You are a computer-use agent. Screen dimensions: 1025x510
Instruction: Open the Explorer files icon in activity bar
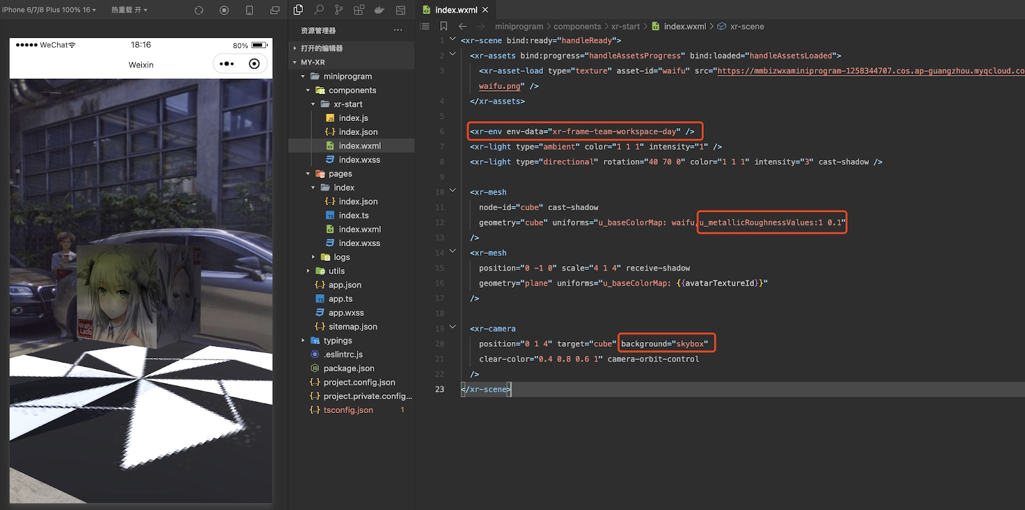298,10
